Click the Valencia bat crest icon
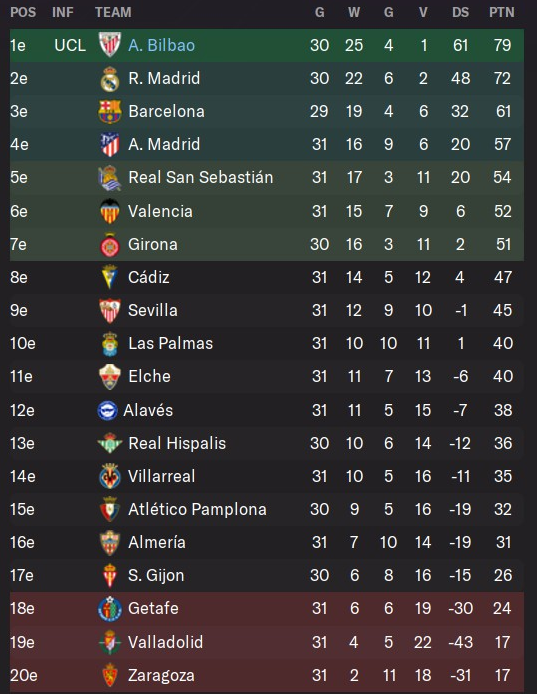 (x=109, y=211)
